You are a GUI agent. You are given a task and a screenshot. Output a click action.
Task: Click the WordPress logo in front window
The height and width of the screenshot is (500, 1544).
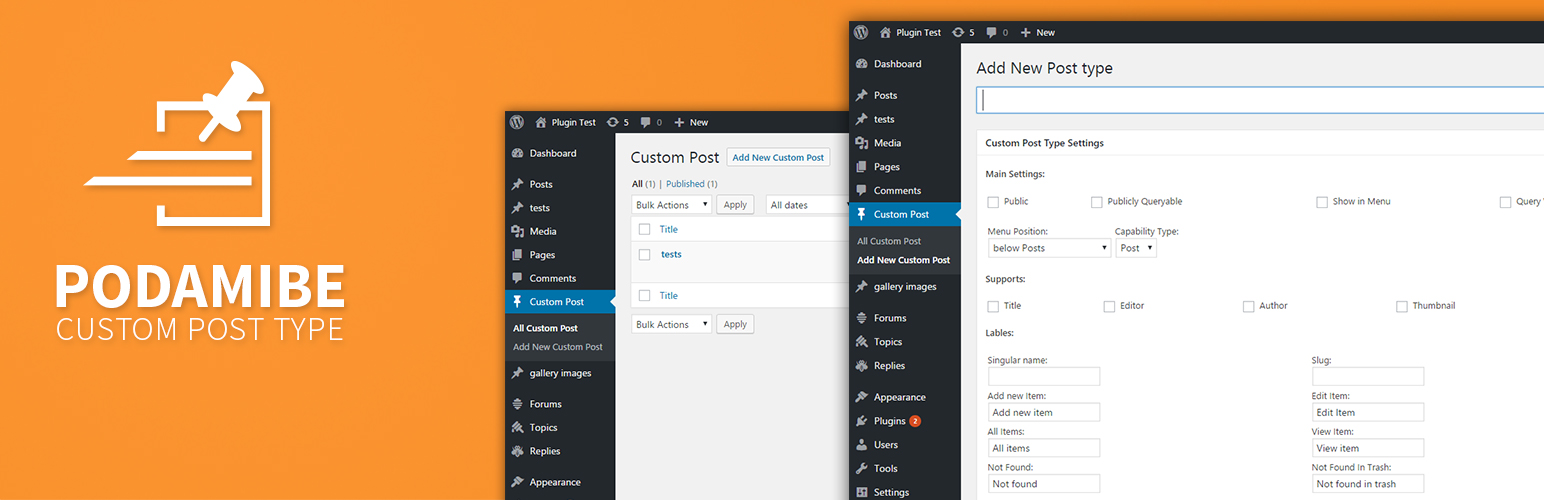pos(861,32)
